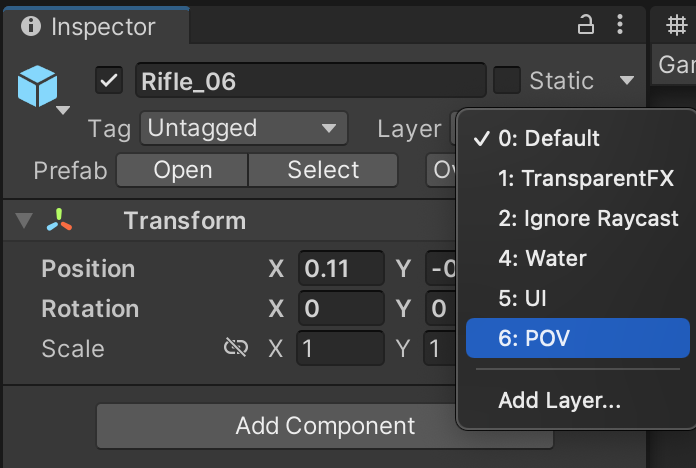Screen dimensions: 696x468
Task: Click the blue cube GameObject icon
Action: (38, 87)
